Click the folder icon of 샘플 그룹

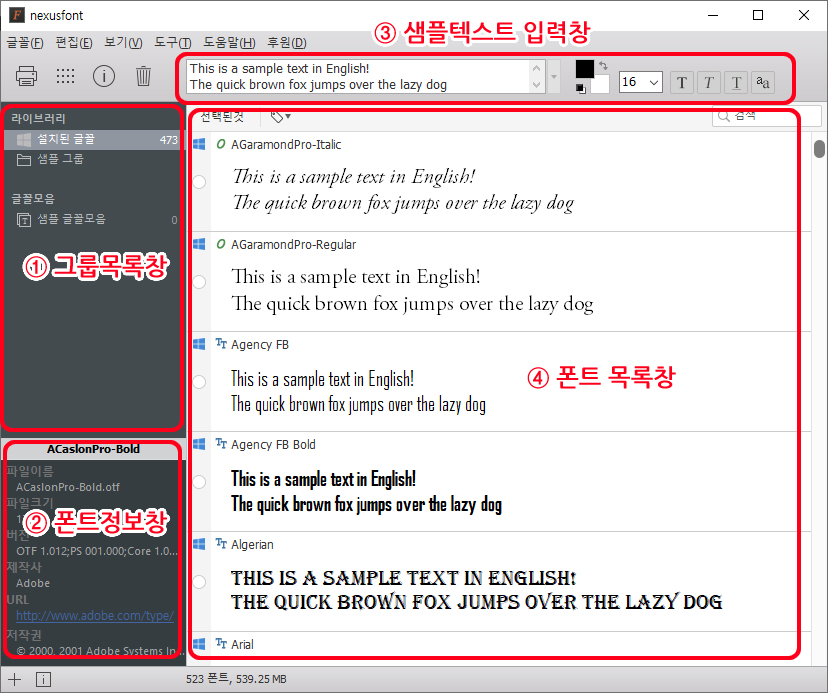24,160
